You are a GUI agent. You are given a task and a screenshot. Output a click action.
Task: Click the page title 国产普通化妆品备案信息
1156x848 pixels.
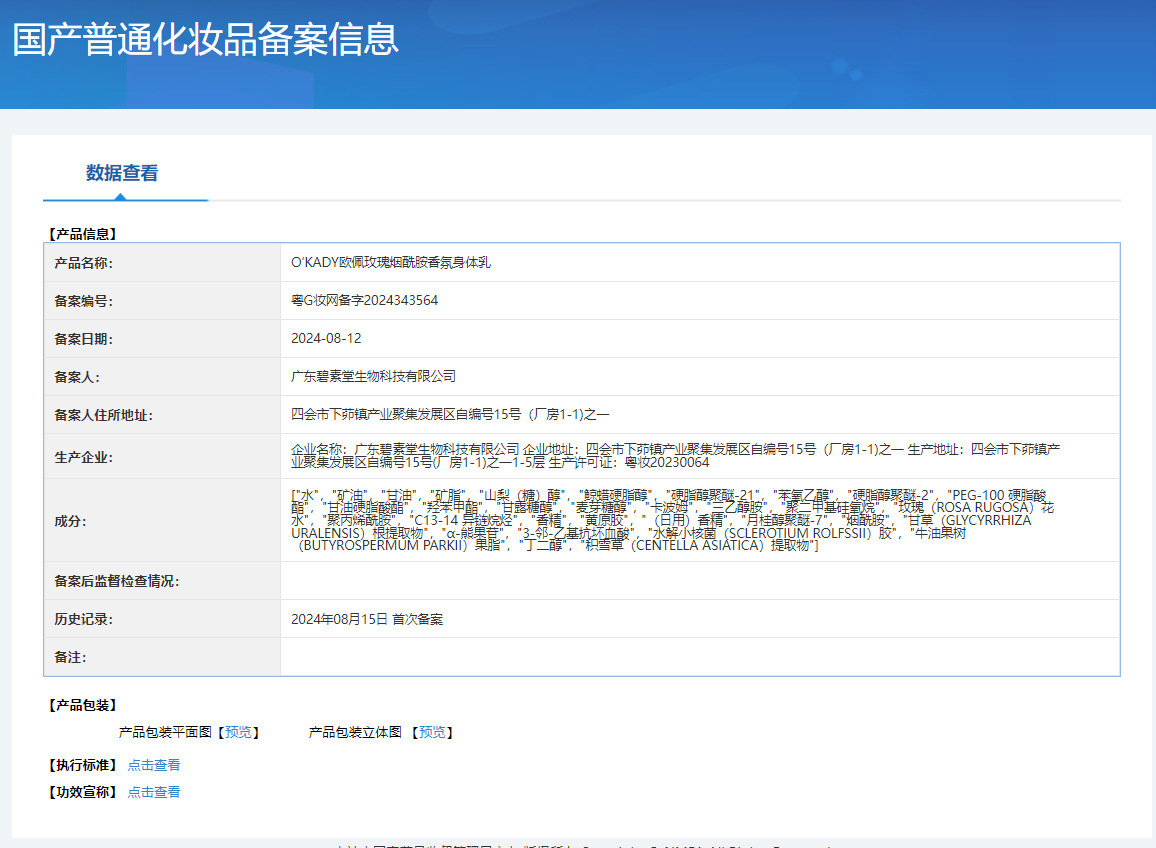[x=205, y=39]
